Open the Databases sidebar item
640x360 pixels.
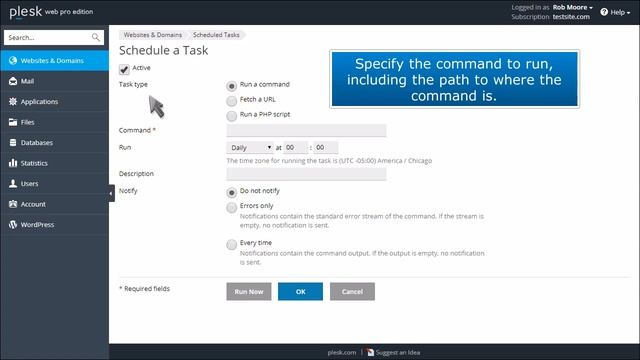(55, 142)
